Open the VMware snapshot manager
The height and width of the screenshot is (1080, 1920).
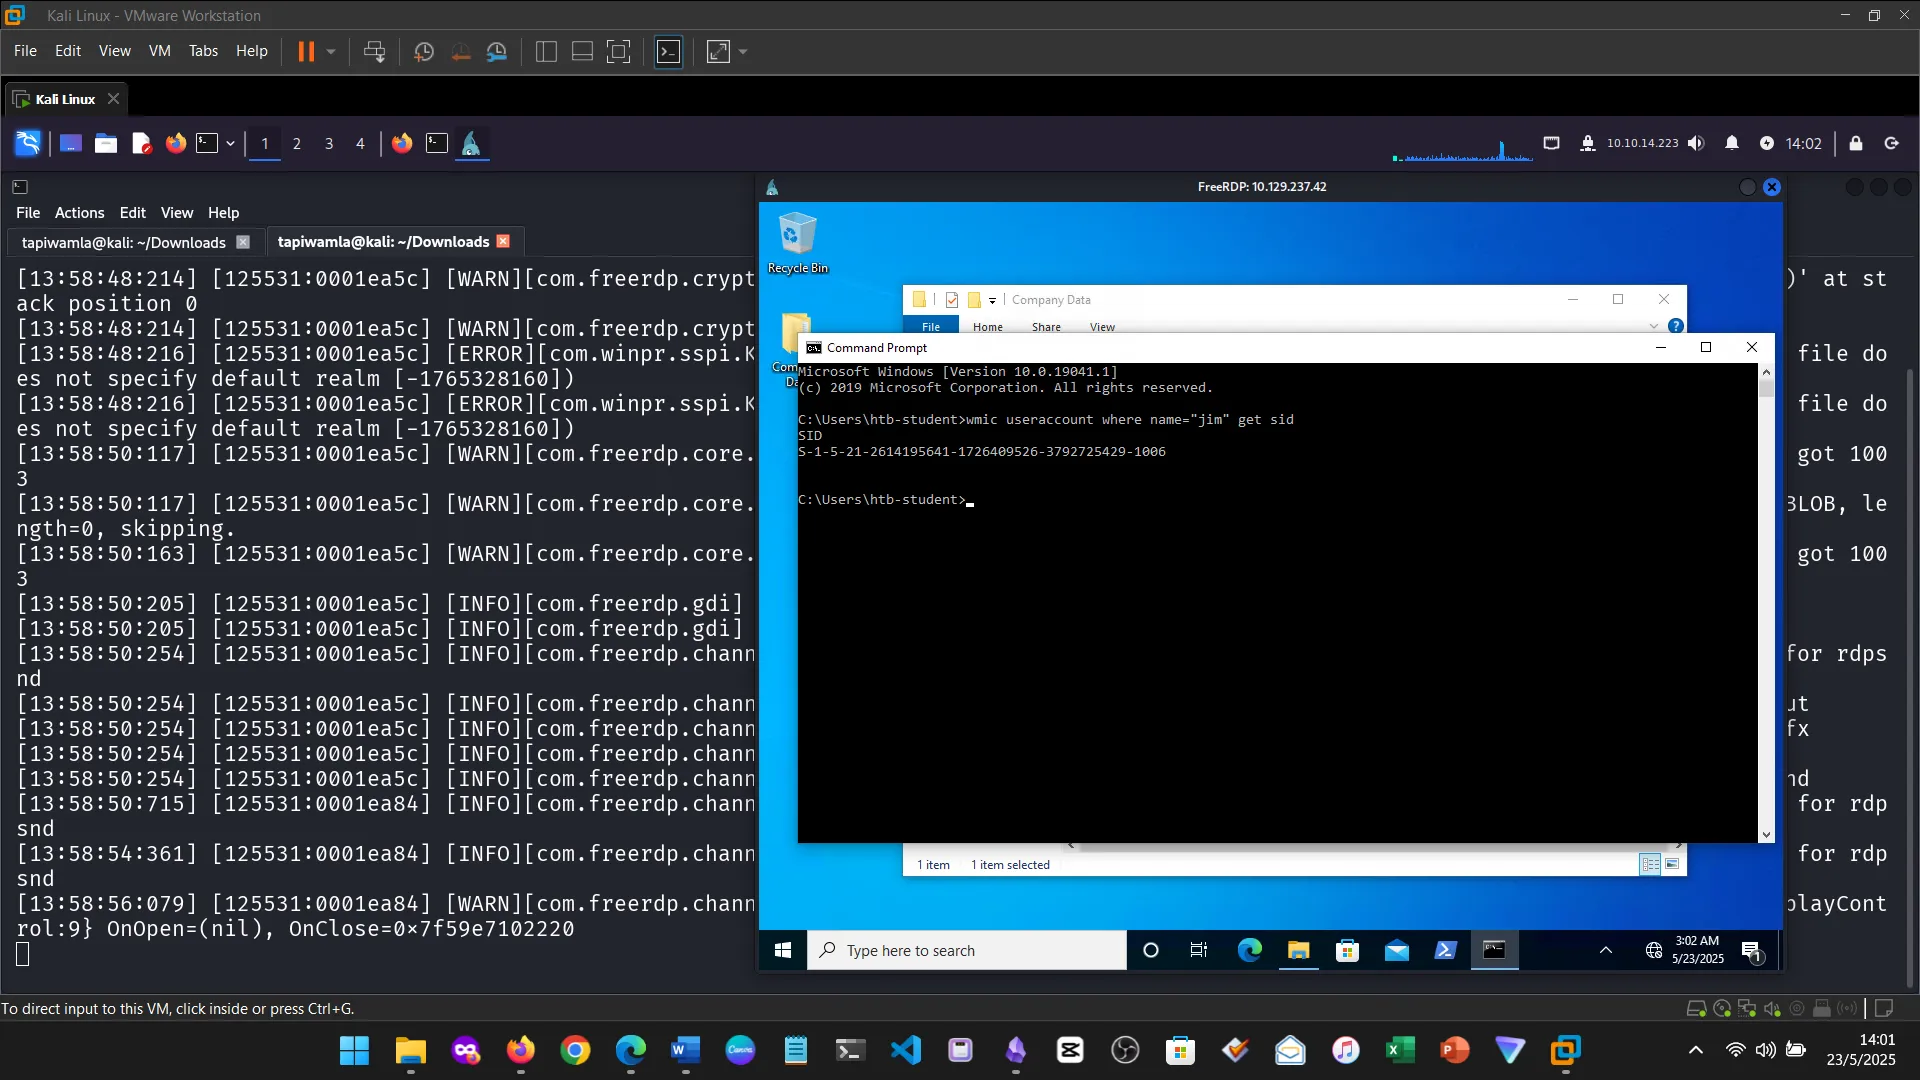coord(497,52)
